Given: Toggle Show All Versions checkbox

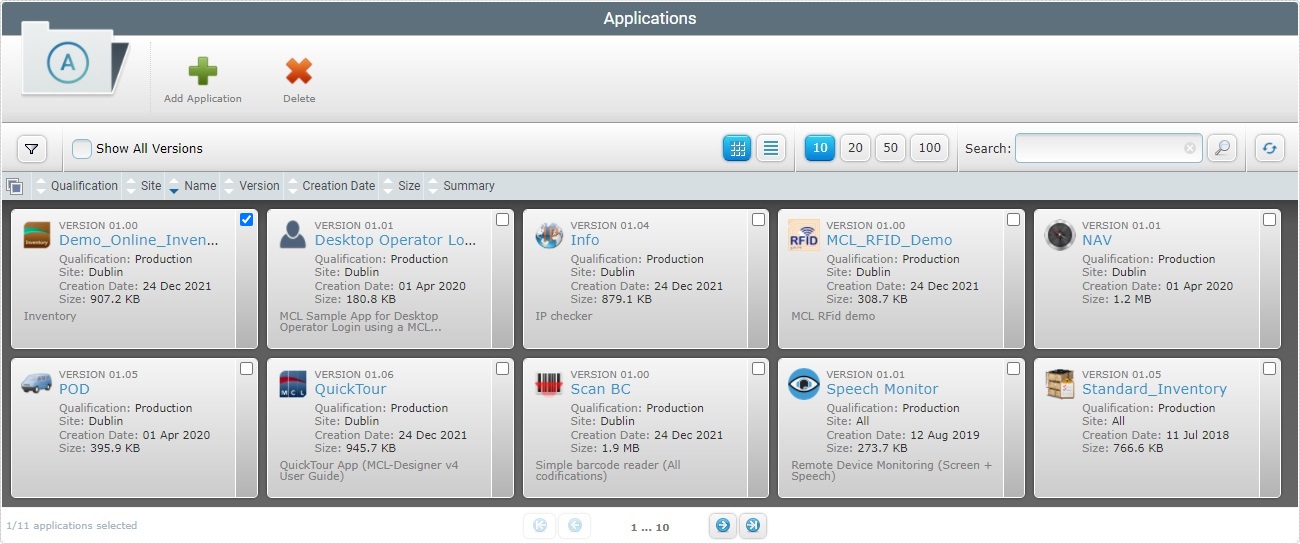Looking at the screenshot, I should click(x=82, y=149).
